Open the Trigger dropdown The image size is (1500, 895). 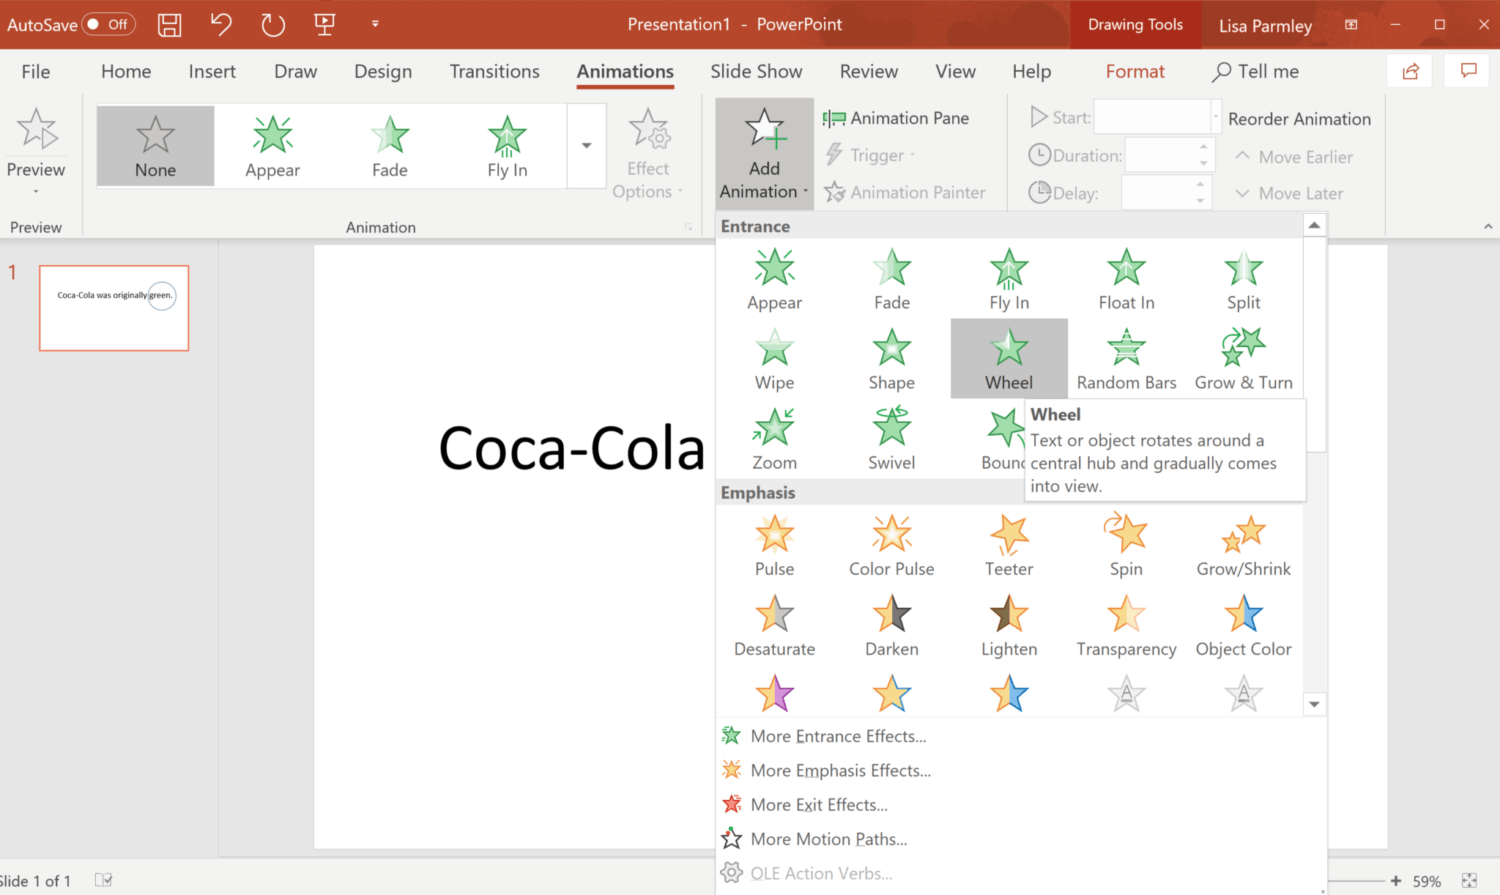(x=870, y=155)
